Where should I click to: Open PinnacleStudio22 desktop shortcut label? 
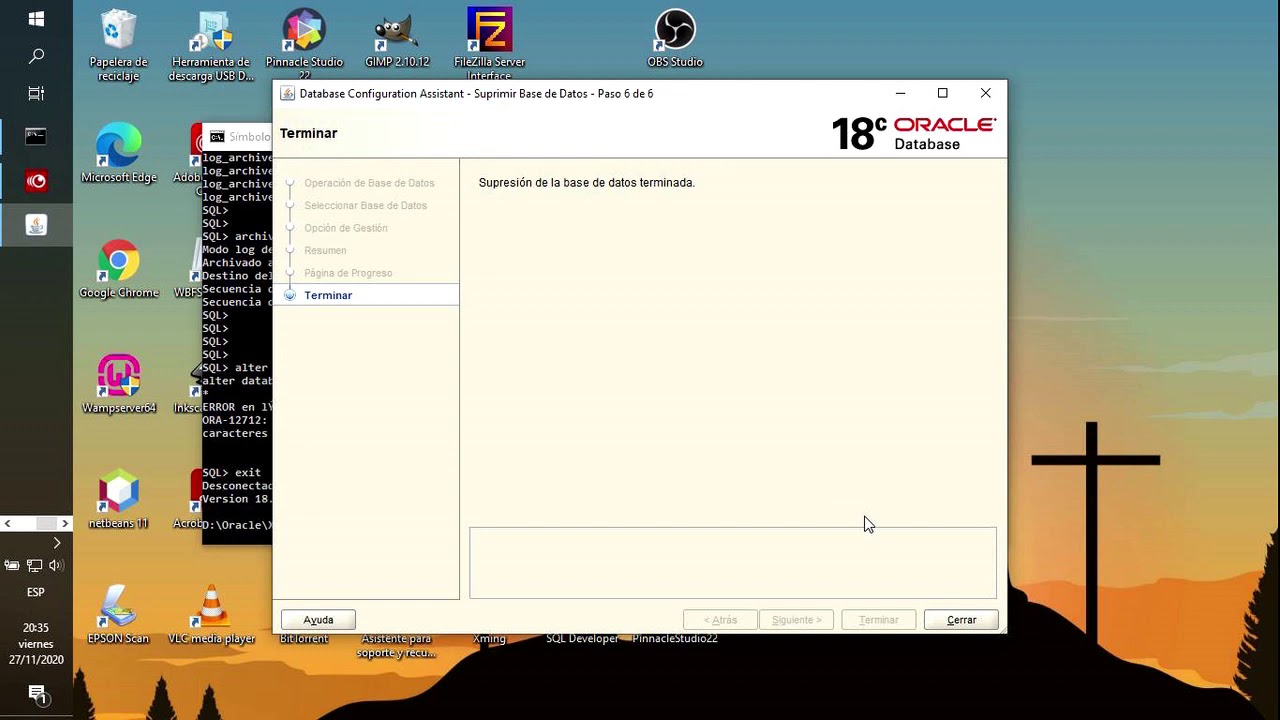coord(675,639)
